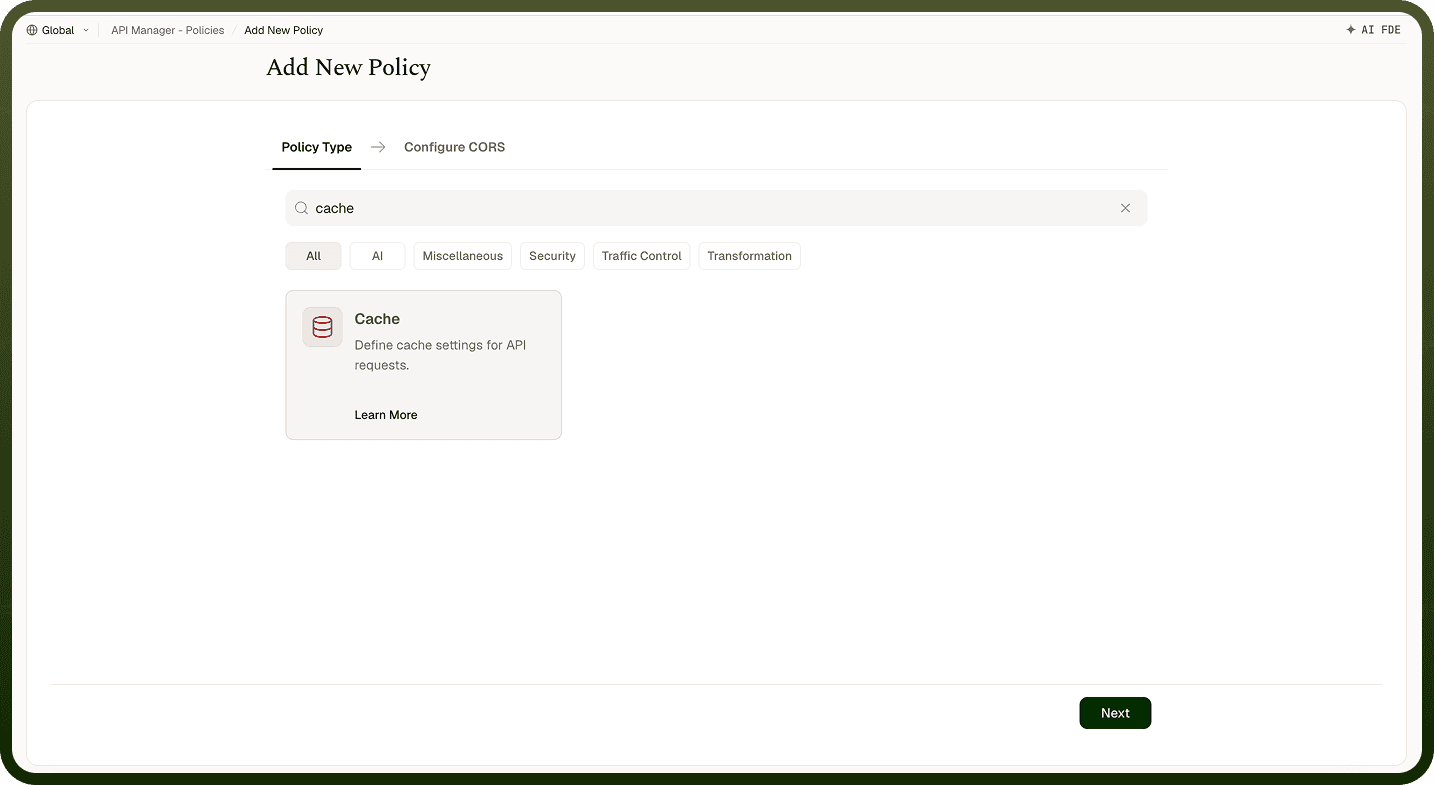Screen dimensions: 1434x785
Task: Switch to the Configure CORS step
Action: coord(454,147)
